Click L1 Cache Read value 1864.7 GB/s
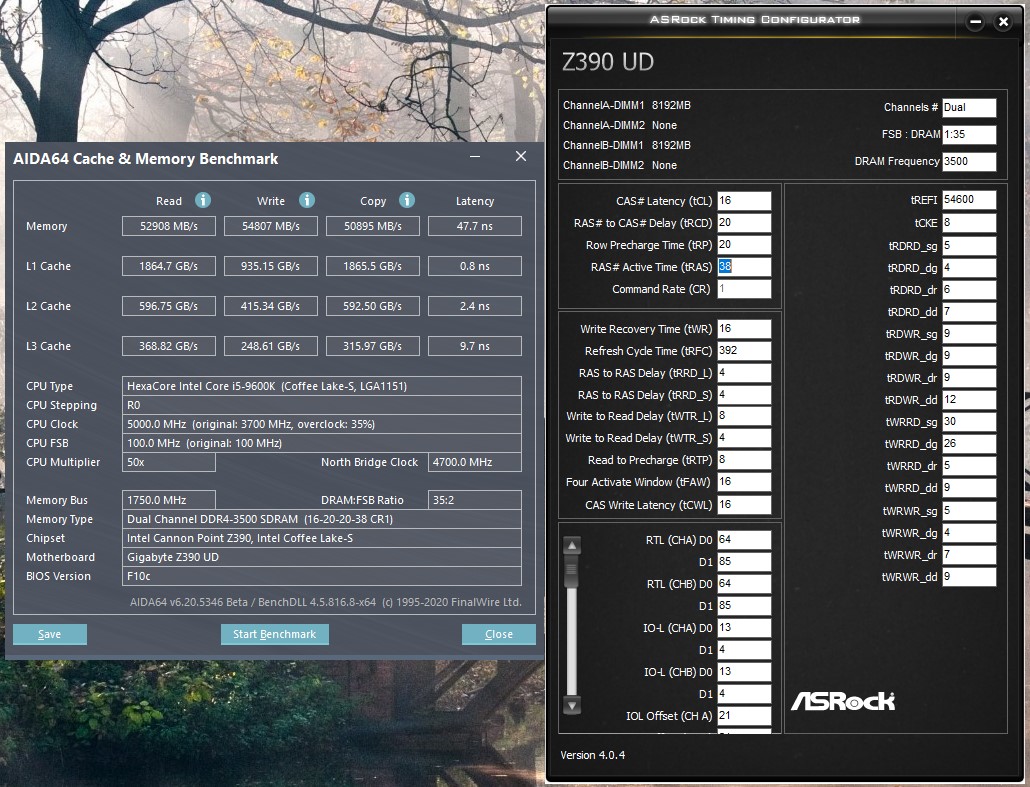1030x787 pixels. tap(169, 266)
